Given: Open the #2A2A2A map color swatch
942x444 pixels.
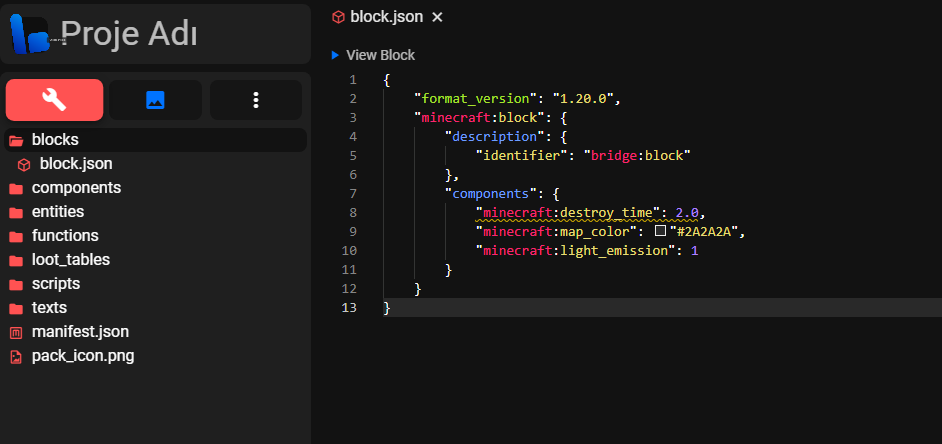Looking at the screenshot, I should (660, 231).
